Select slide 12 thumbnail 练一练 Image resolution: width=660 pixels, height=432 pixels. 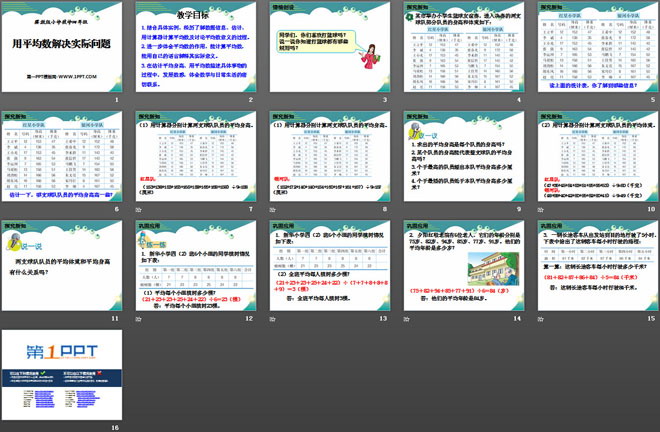[x=196, y=266]
